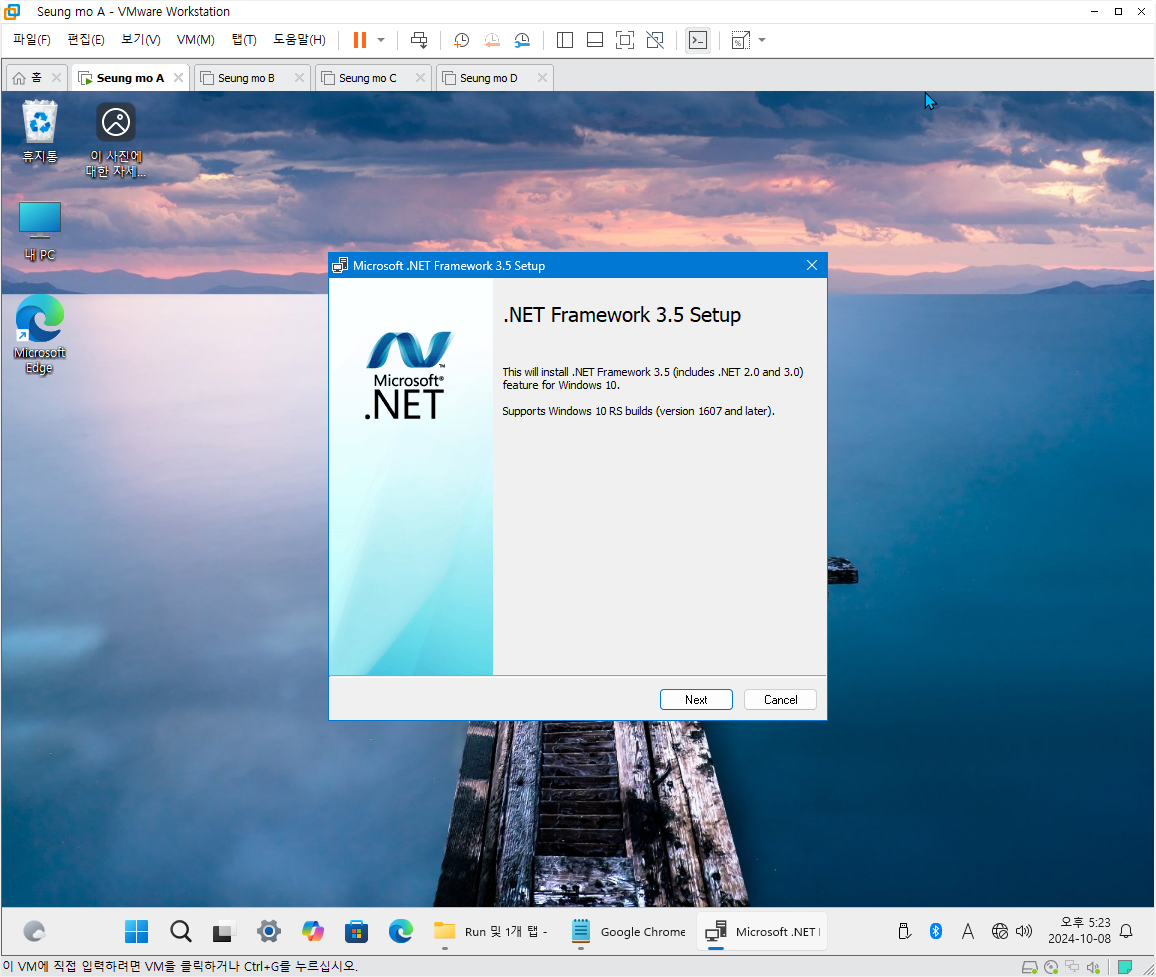Click the USB safely remove tray icon
The height and width of the screenshot is (977, 1156).
(904, 931)
